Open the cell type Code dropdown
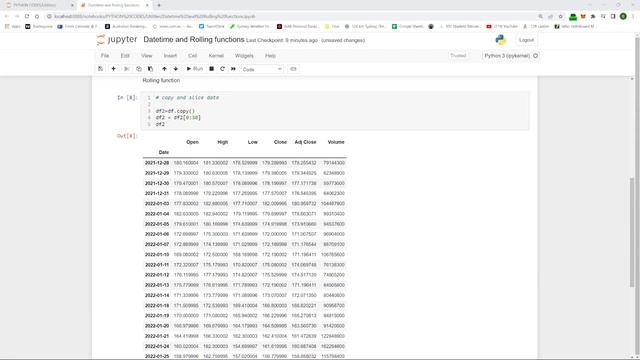This screenshot has width=640, height=360. [262, 69]
